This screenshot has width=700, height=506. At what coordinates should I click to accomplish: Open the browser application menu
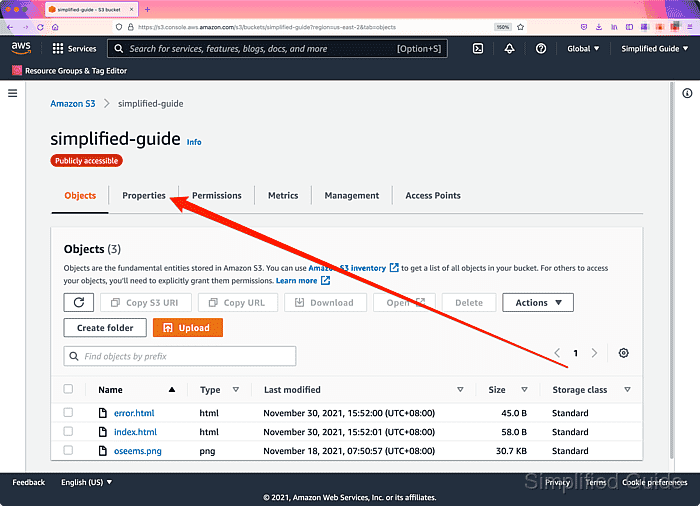click(690, 27)
